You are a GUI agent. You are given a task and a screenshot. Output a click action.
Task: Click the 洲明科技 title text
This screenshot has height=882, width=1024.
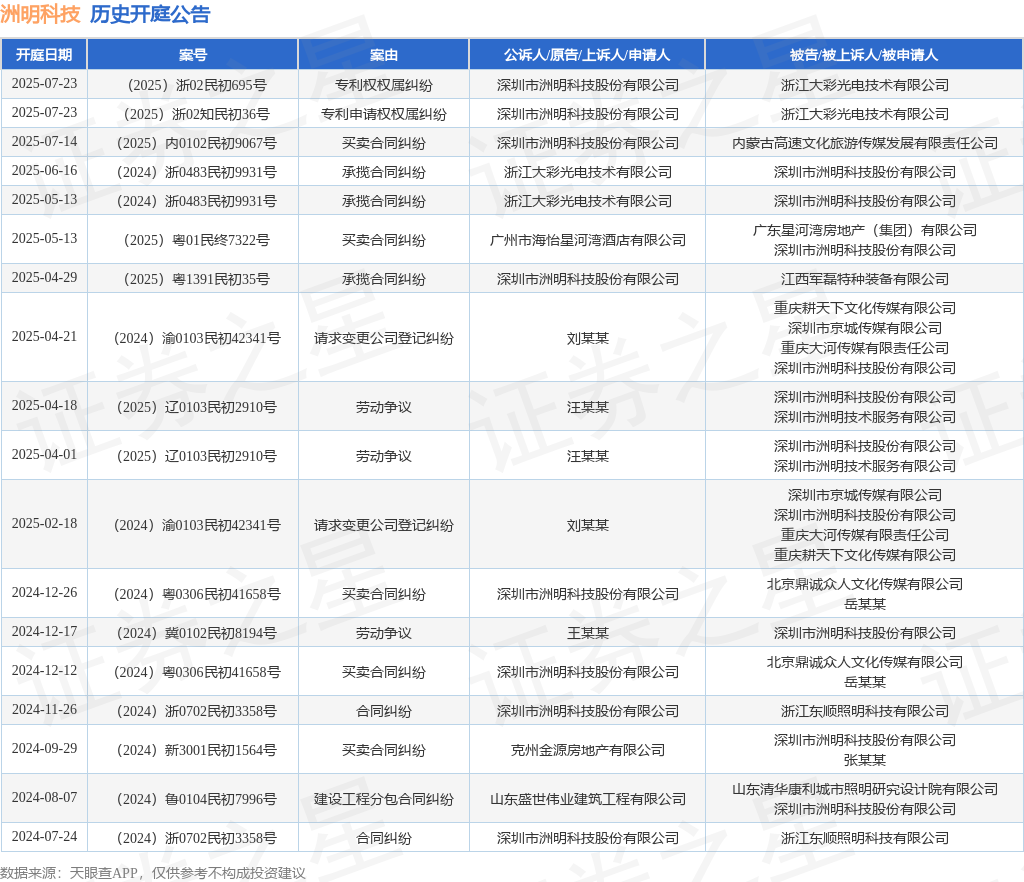[x=40, y=14]
